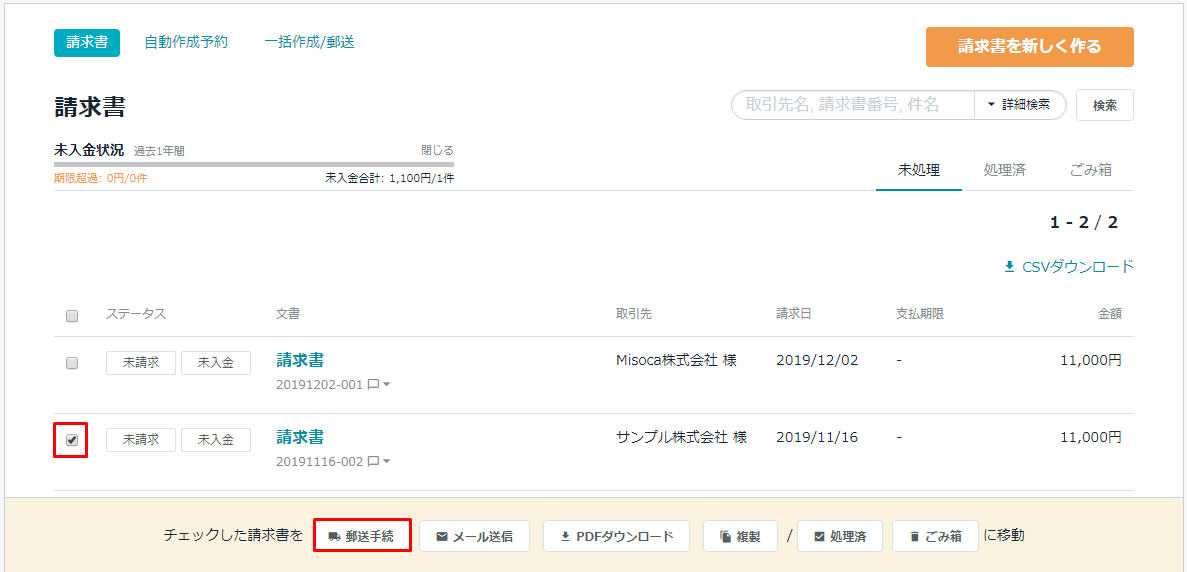The height and width of the screenshot is (572, 1187).
Task: Click 未入金 status for Misoca株式会社
Action: [216, 363]
